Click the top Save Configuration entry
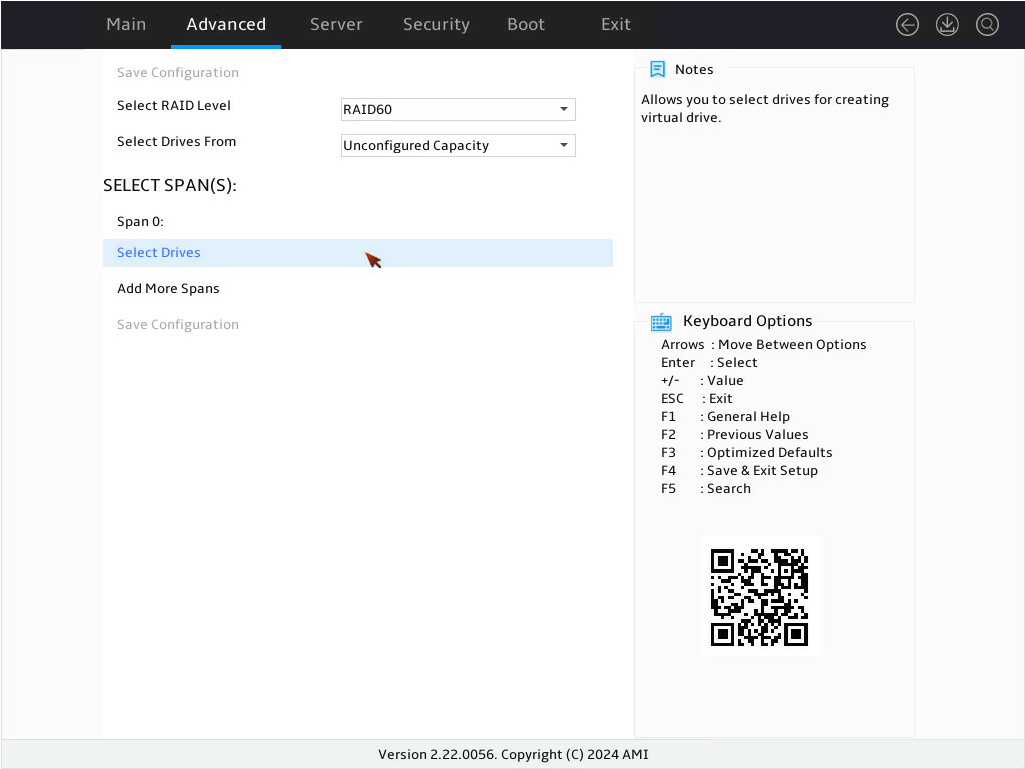The image size is (1025, 769). pyautogui.click(x=178, y=73)
